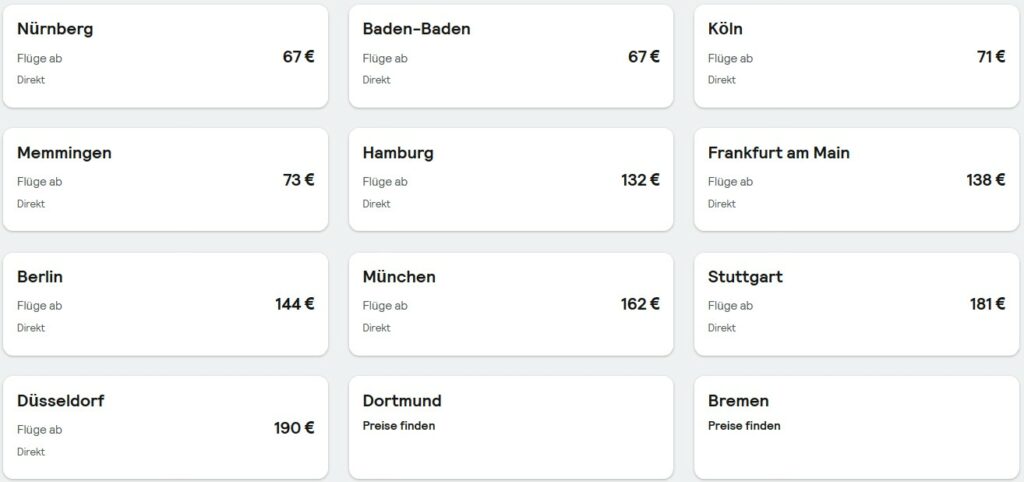Open Memmingen flights from 73 €

(x=165, y=180)
